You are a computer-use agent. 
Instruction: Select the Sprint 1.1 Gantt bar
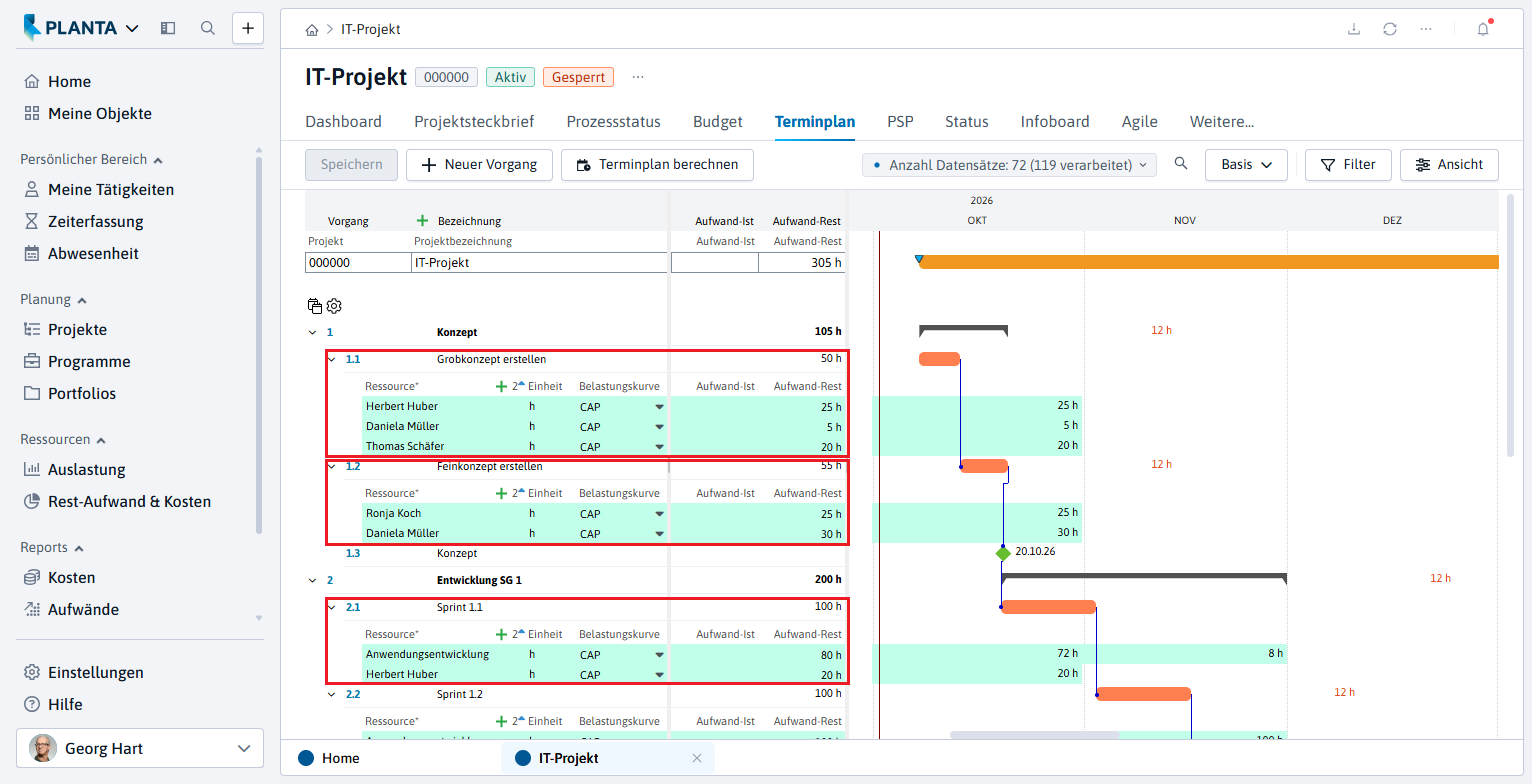[1048, 607]
